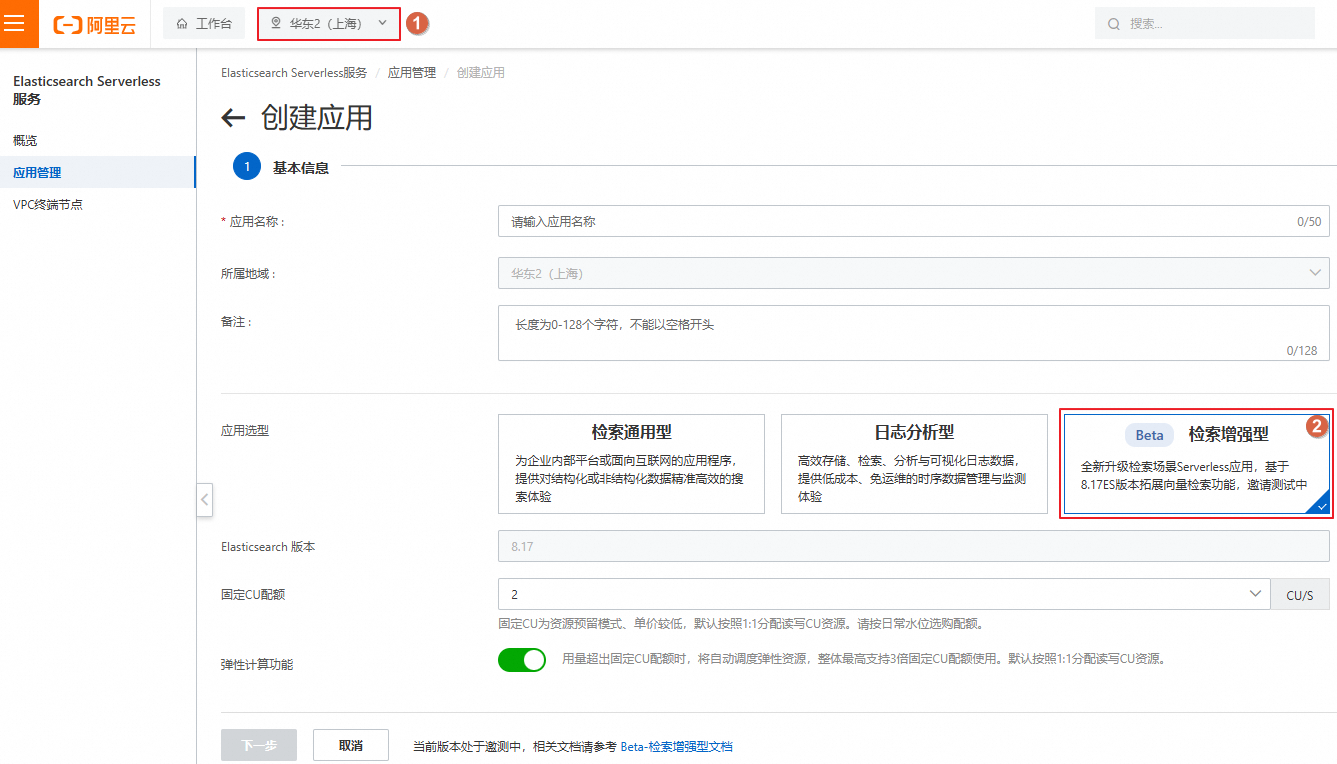Click the Alibaba Cloud logo
Image resolution: width=1337 pixels, height=764 pixels.
[94, 25]
